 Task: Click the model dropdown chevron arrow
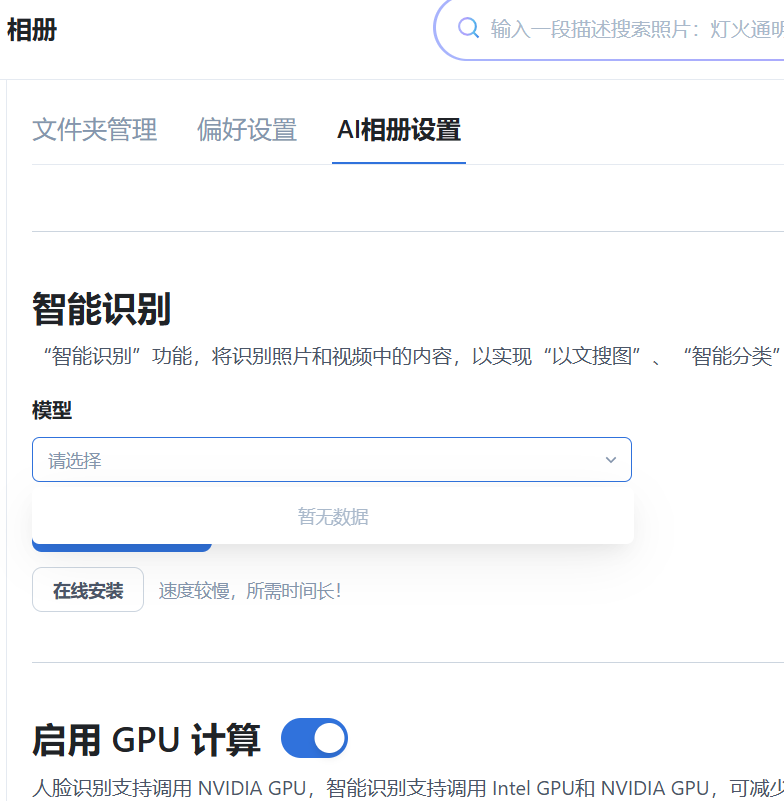(x=611, y=460)
